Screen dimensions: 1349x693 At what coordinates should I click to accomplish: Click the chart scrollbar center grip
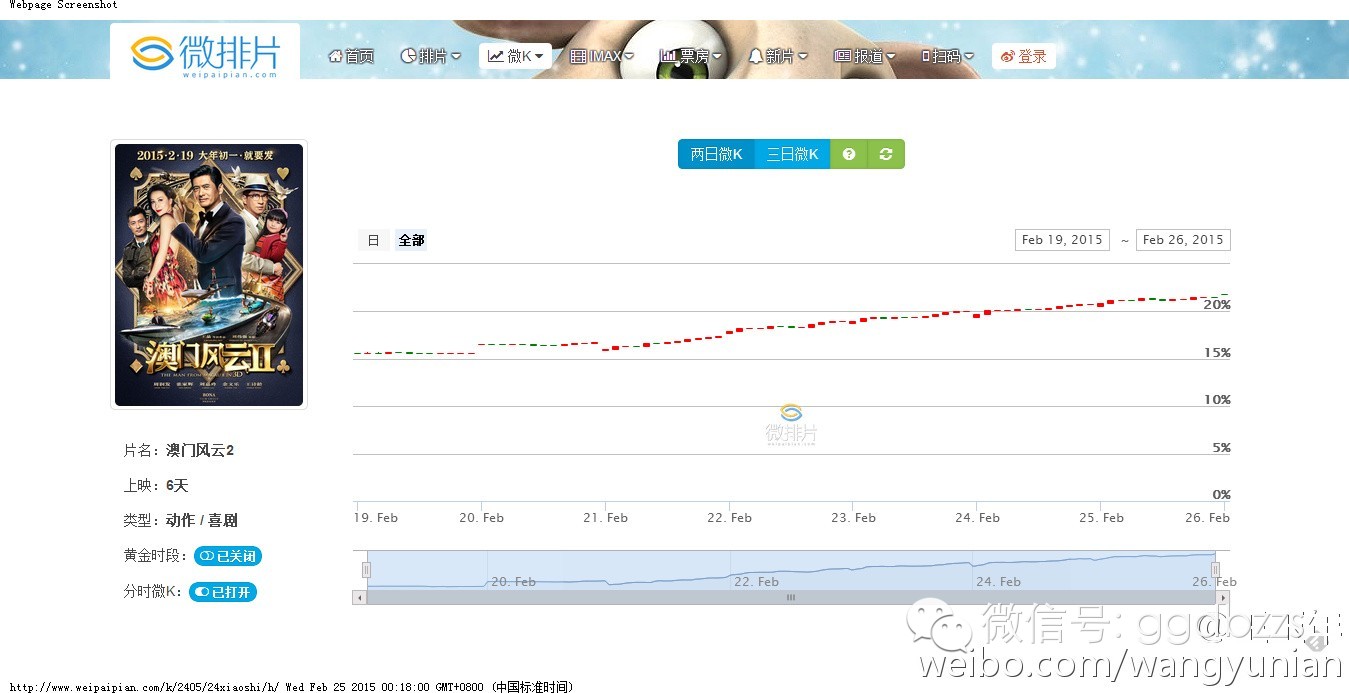(x=791, y=597)
